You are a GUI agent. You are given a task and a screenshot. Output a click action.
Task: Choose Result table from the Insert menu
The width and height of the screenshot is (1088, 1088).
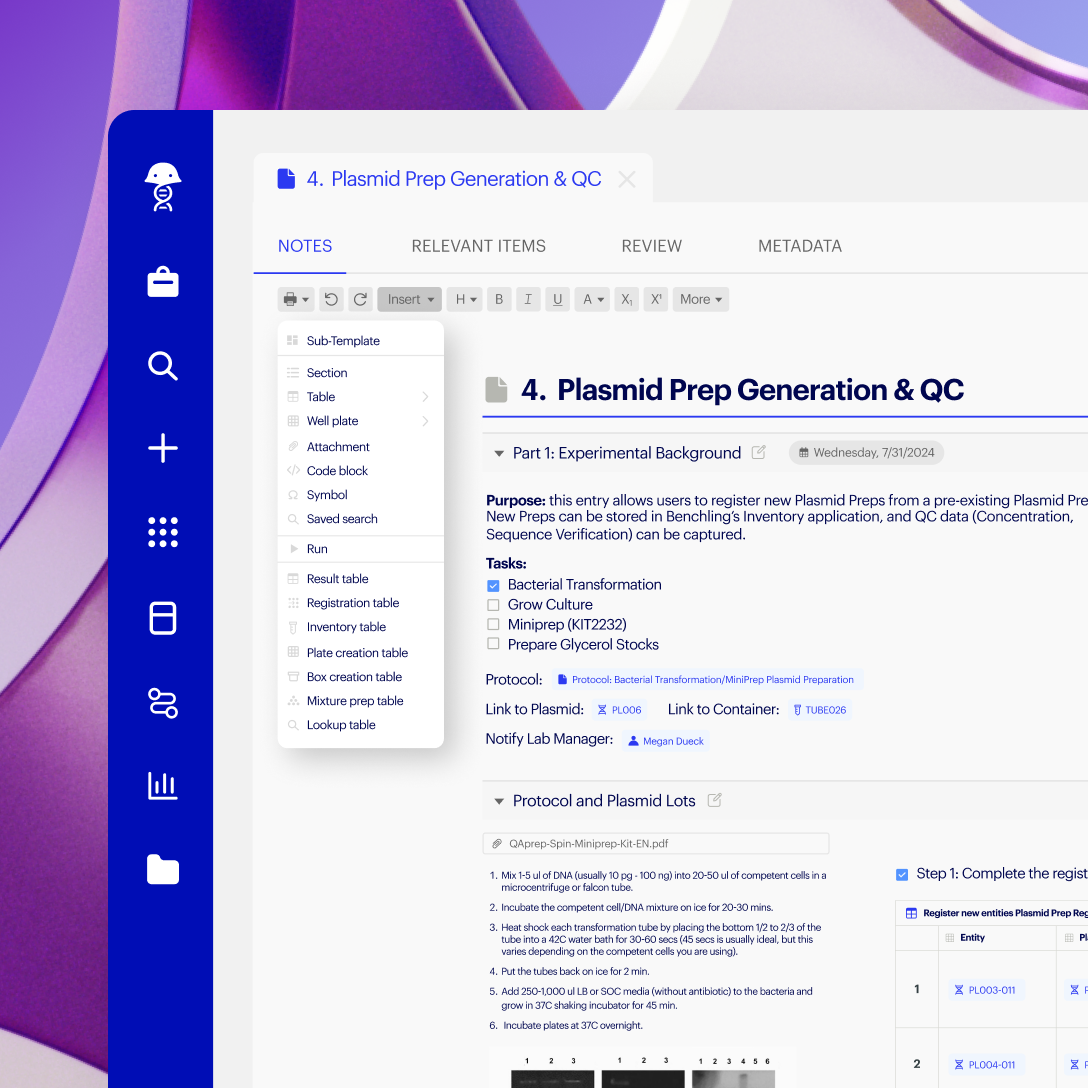361,579
